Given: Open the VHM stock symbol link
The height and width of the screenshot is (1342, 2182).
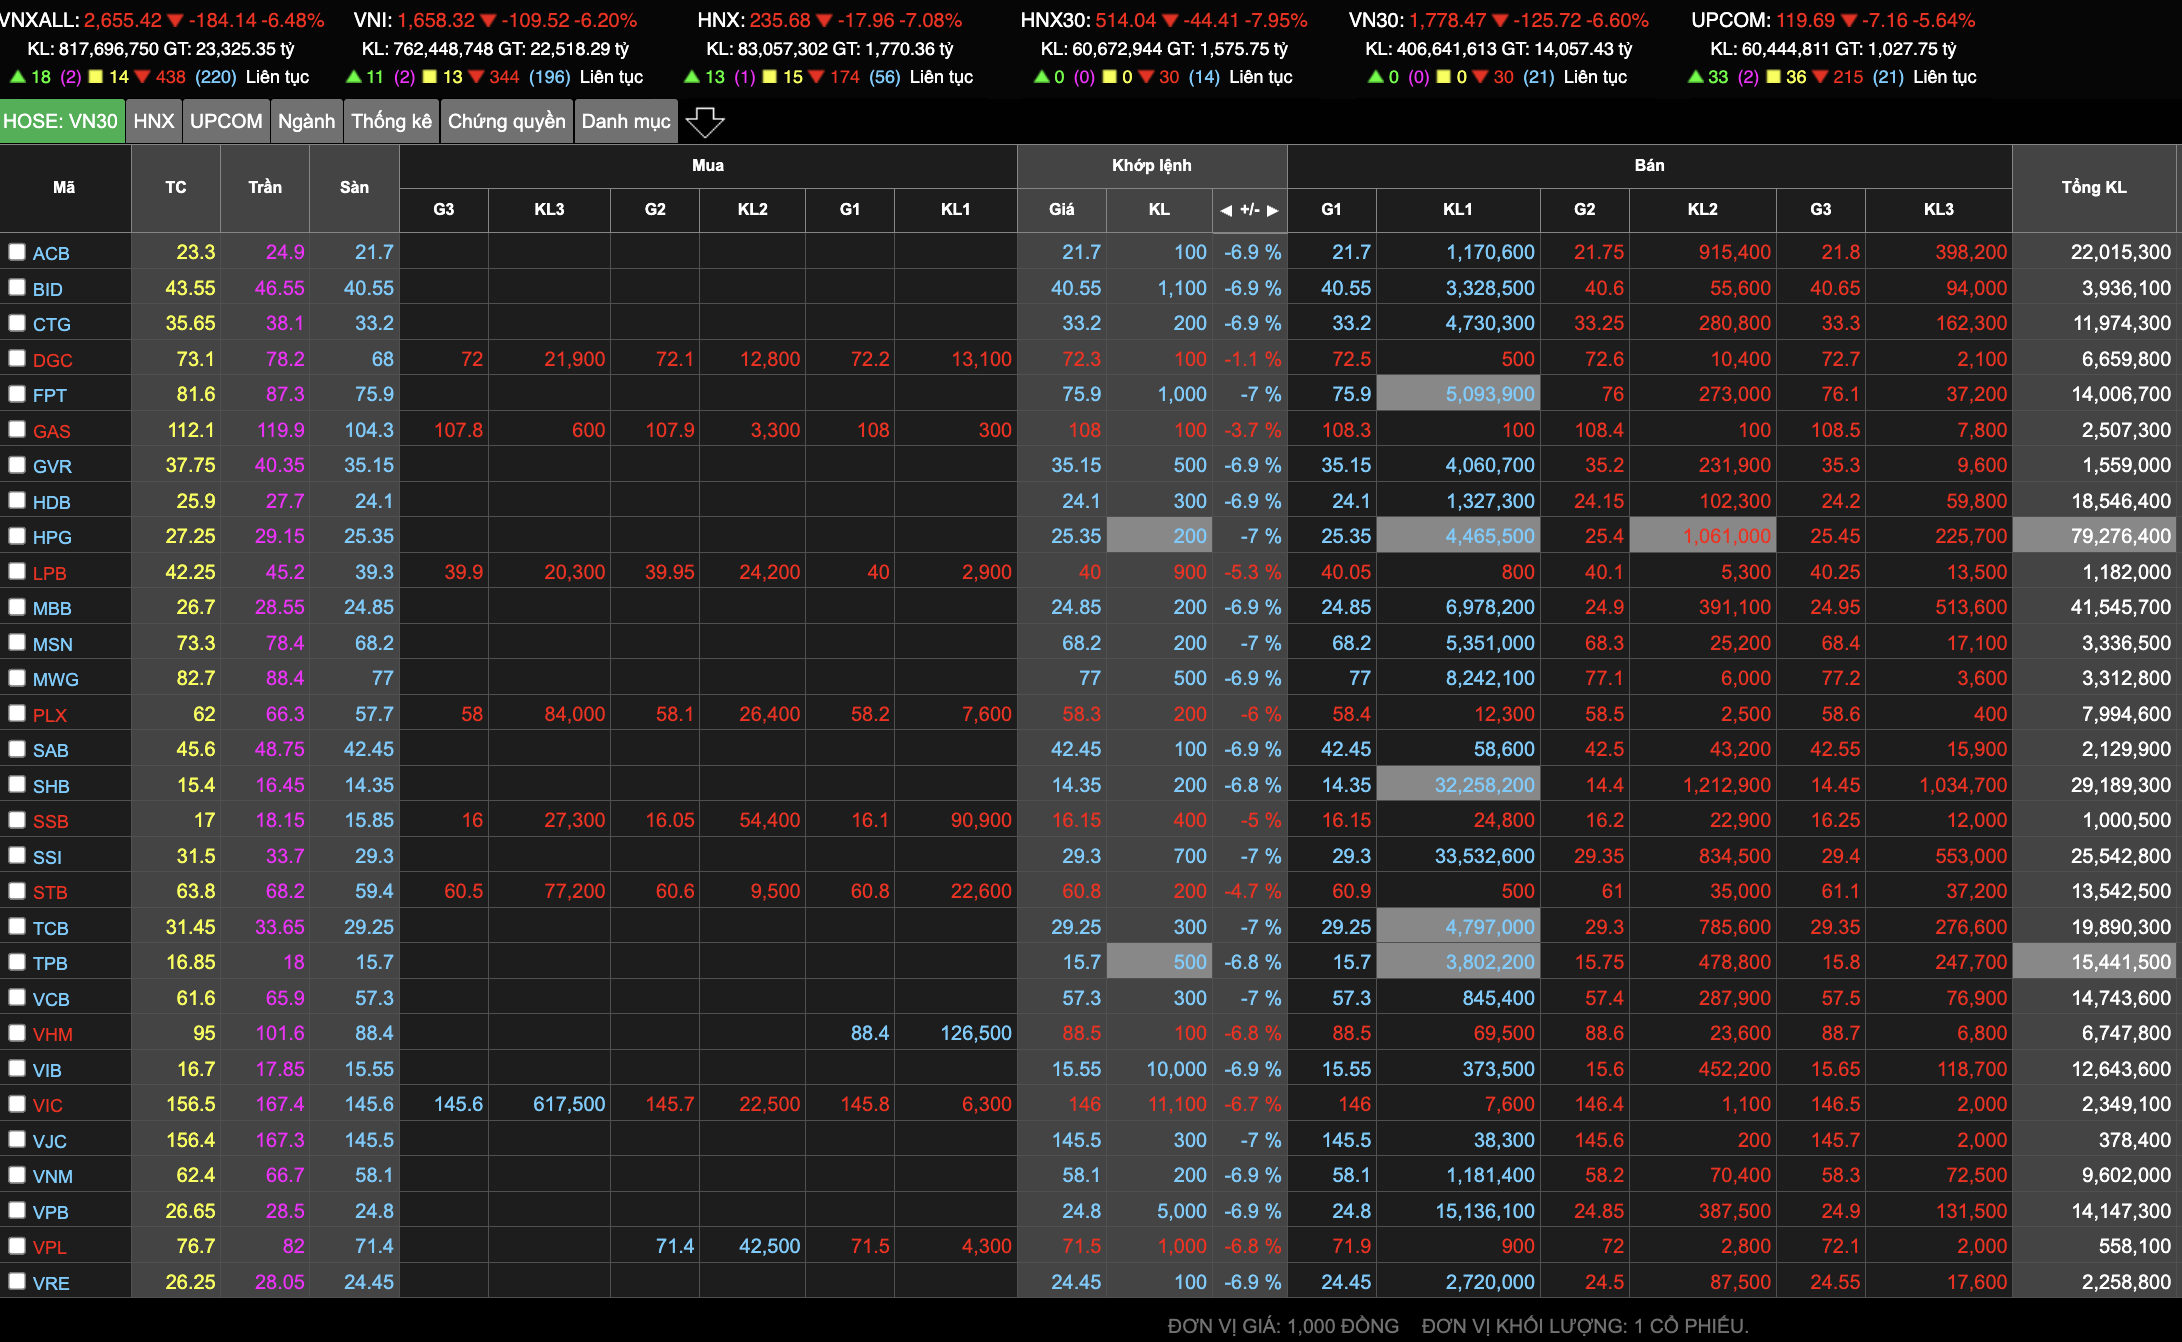Looking at the screenshot, I should [x=52, y=1034].
